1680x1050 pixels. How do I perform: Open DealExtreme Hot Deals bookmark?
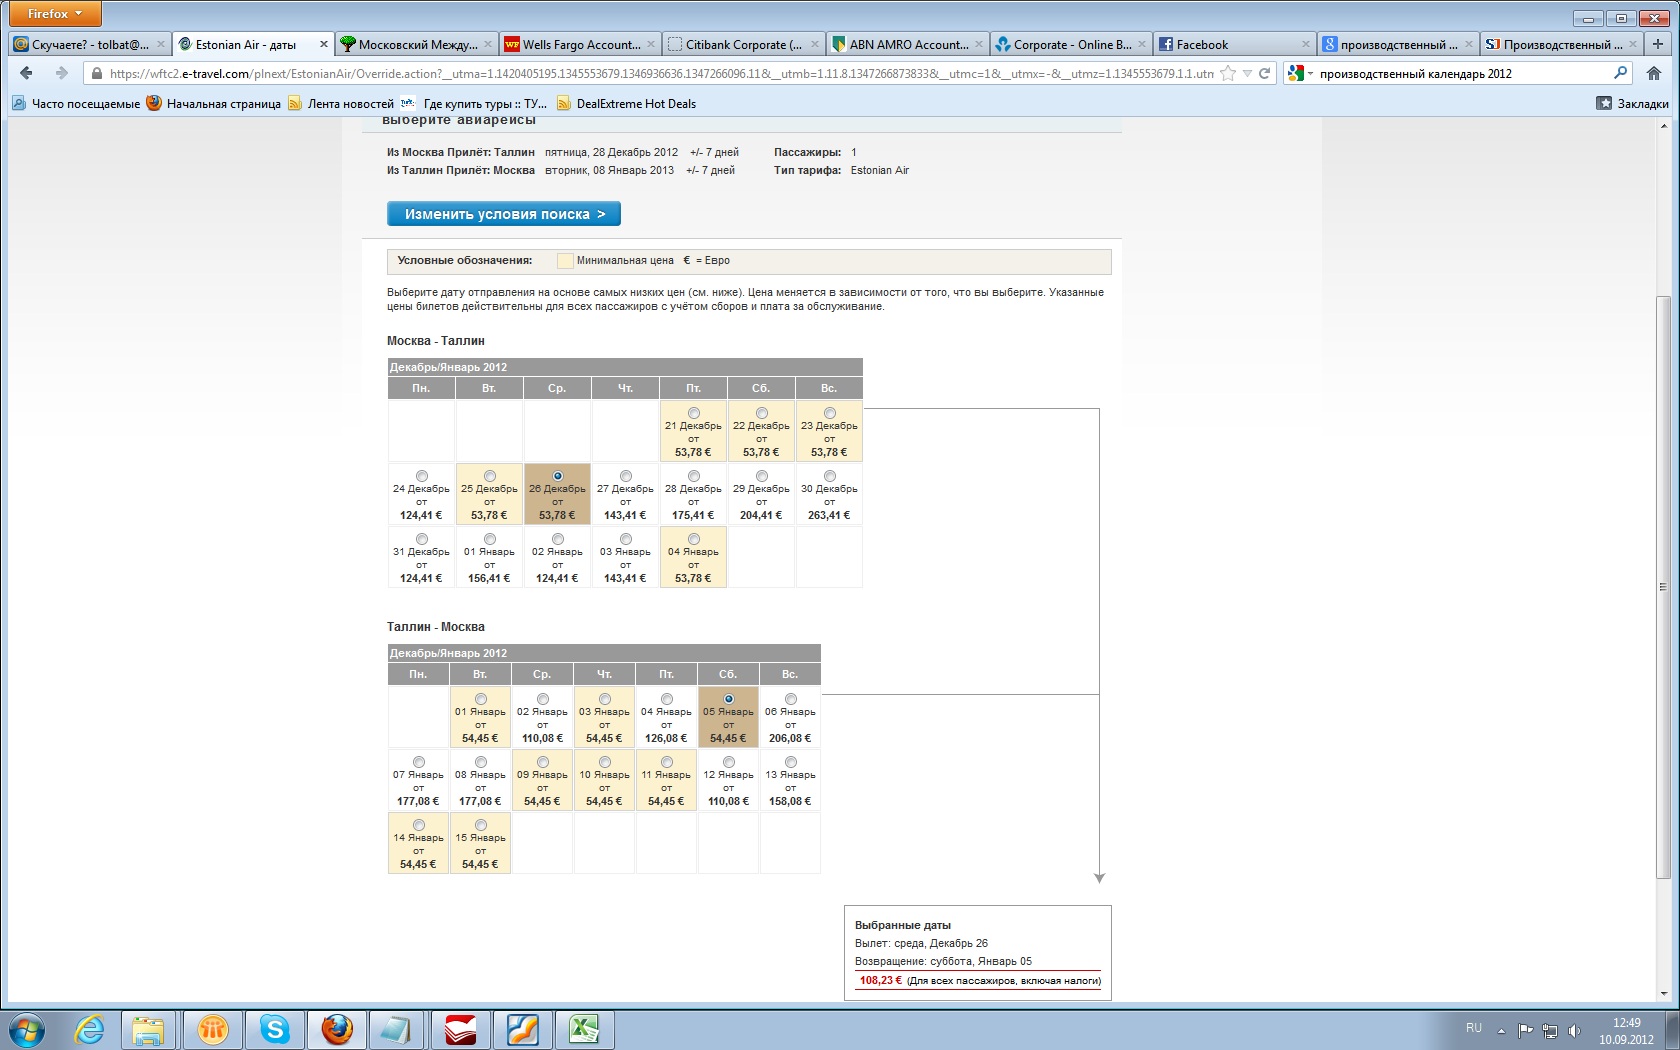pos(627,103)
